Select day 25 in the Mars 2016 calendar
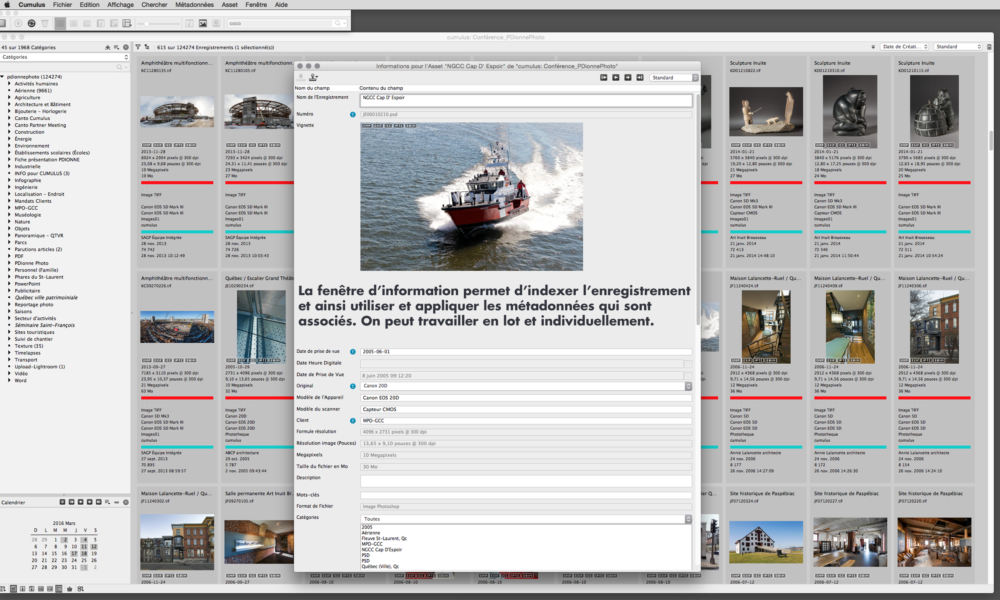1000x600 pixels. tap(85, 560)
